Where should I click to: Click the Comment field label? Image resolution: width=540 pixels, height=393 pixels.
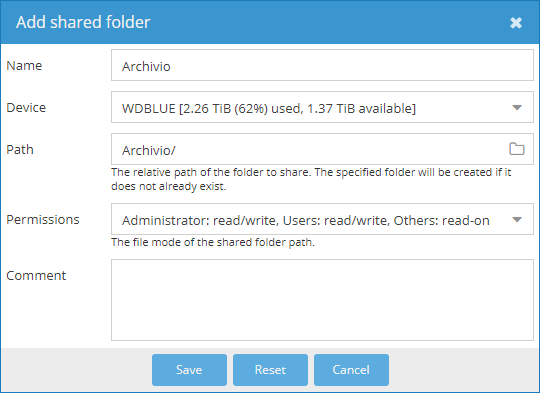(x=36, y=276)
